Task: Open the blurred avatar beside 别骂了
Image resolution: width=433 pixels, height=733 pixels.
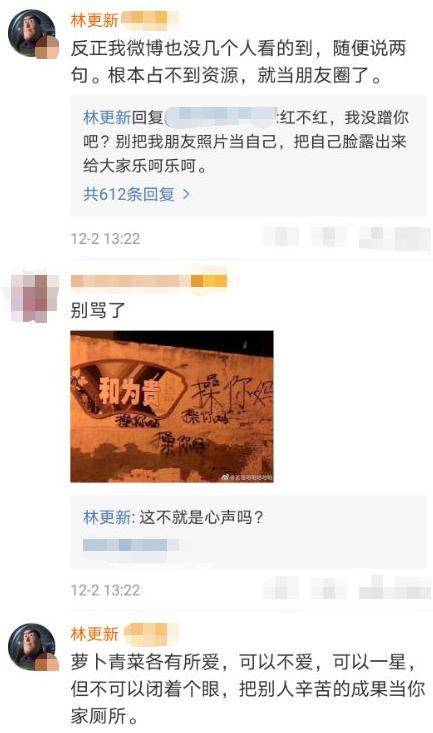Action: coord(34,299)
